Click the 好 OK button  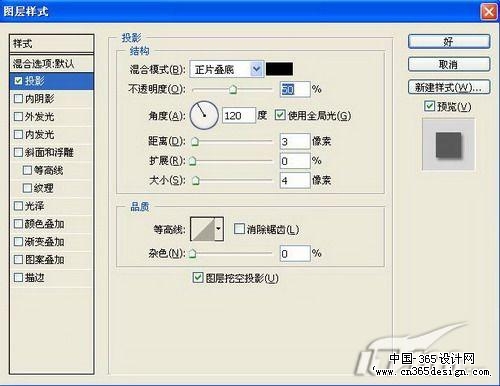(449, 42)
